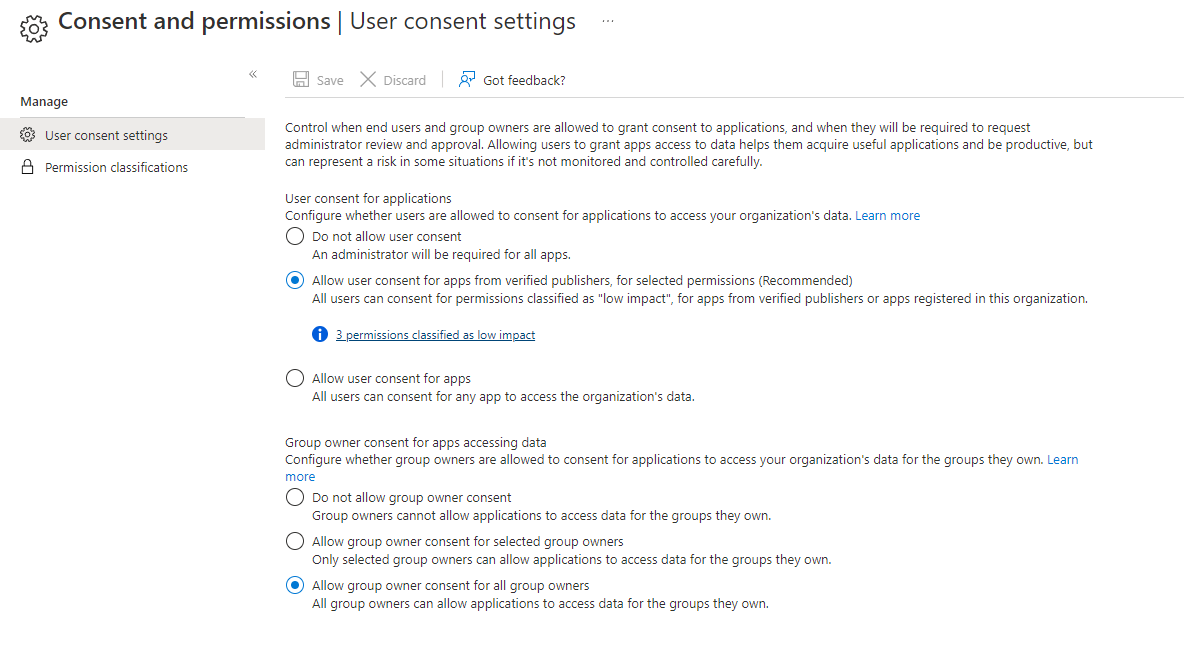Select Do not allow group owner consent
The width and height of the screenshot is (1184, 646).
pyautogui.click(x=295, y=497)
